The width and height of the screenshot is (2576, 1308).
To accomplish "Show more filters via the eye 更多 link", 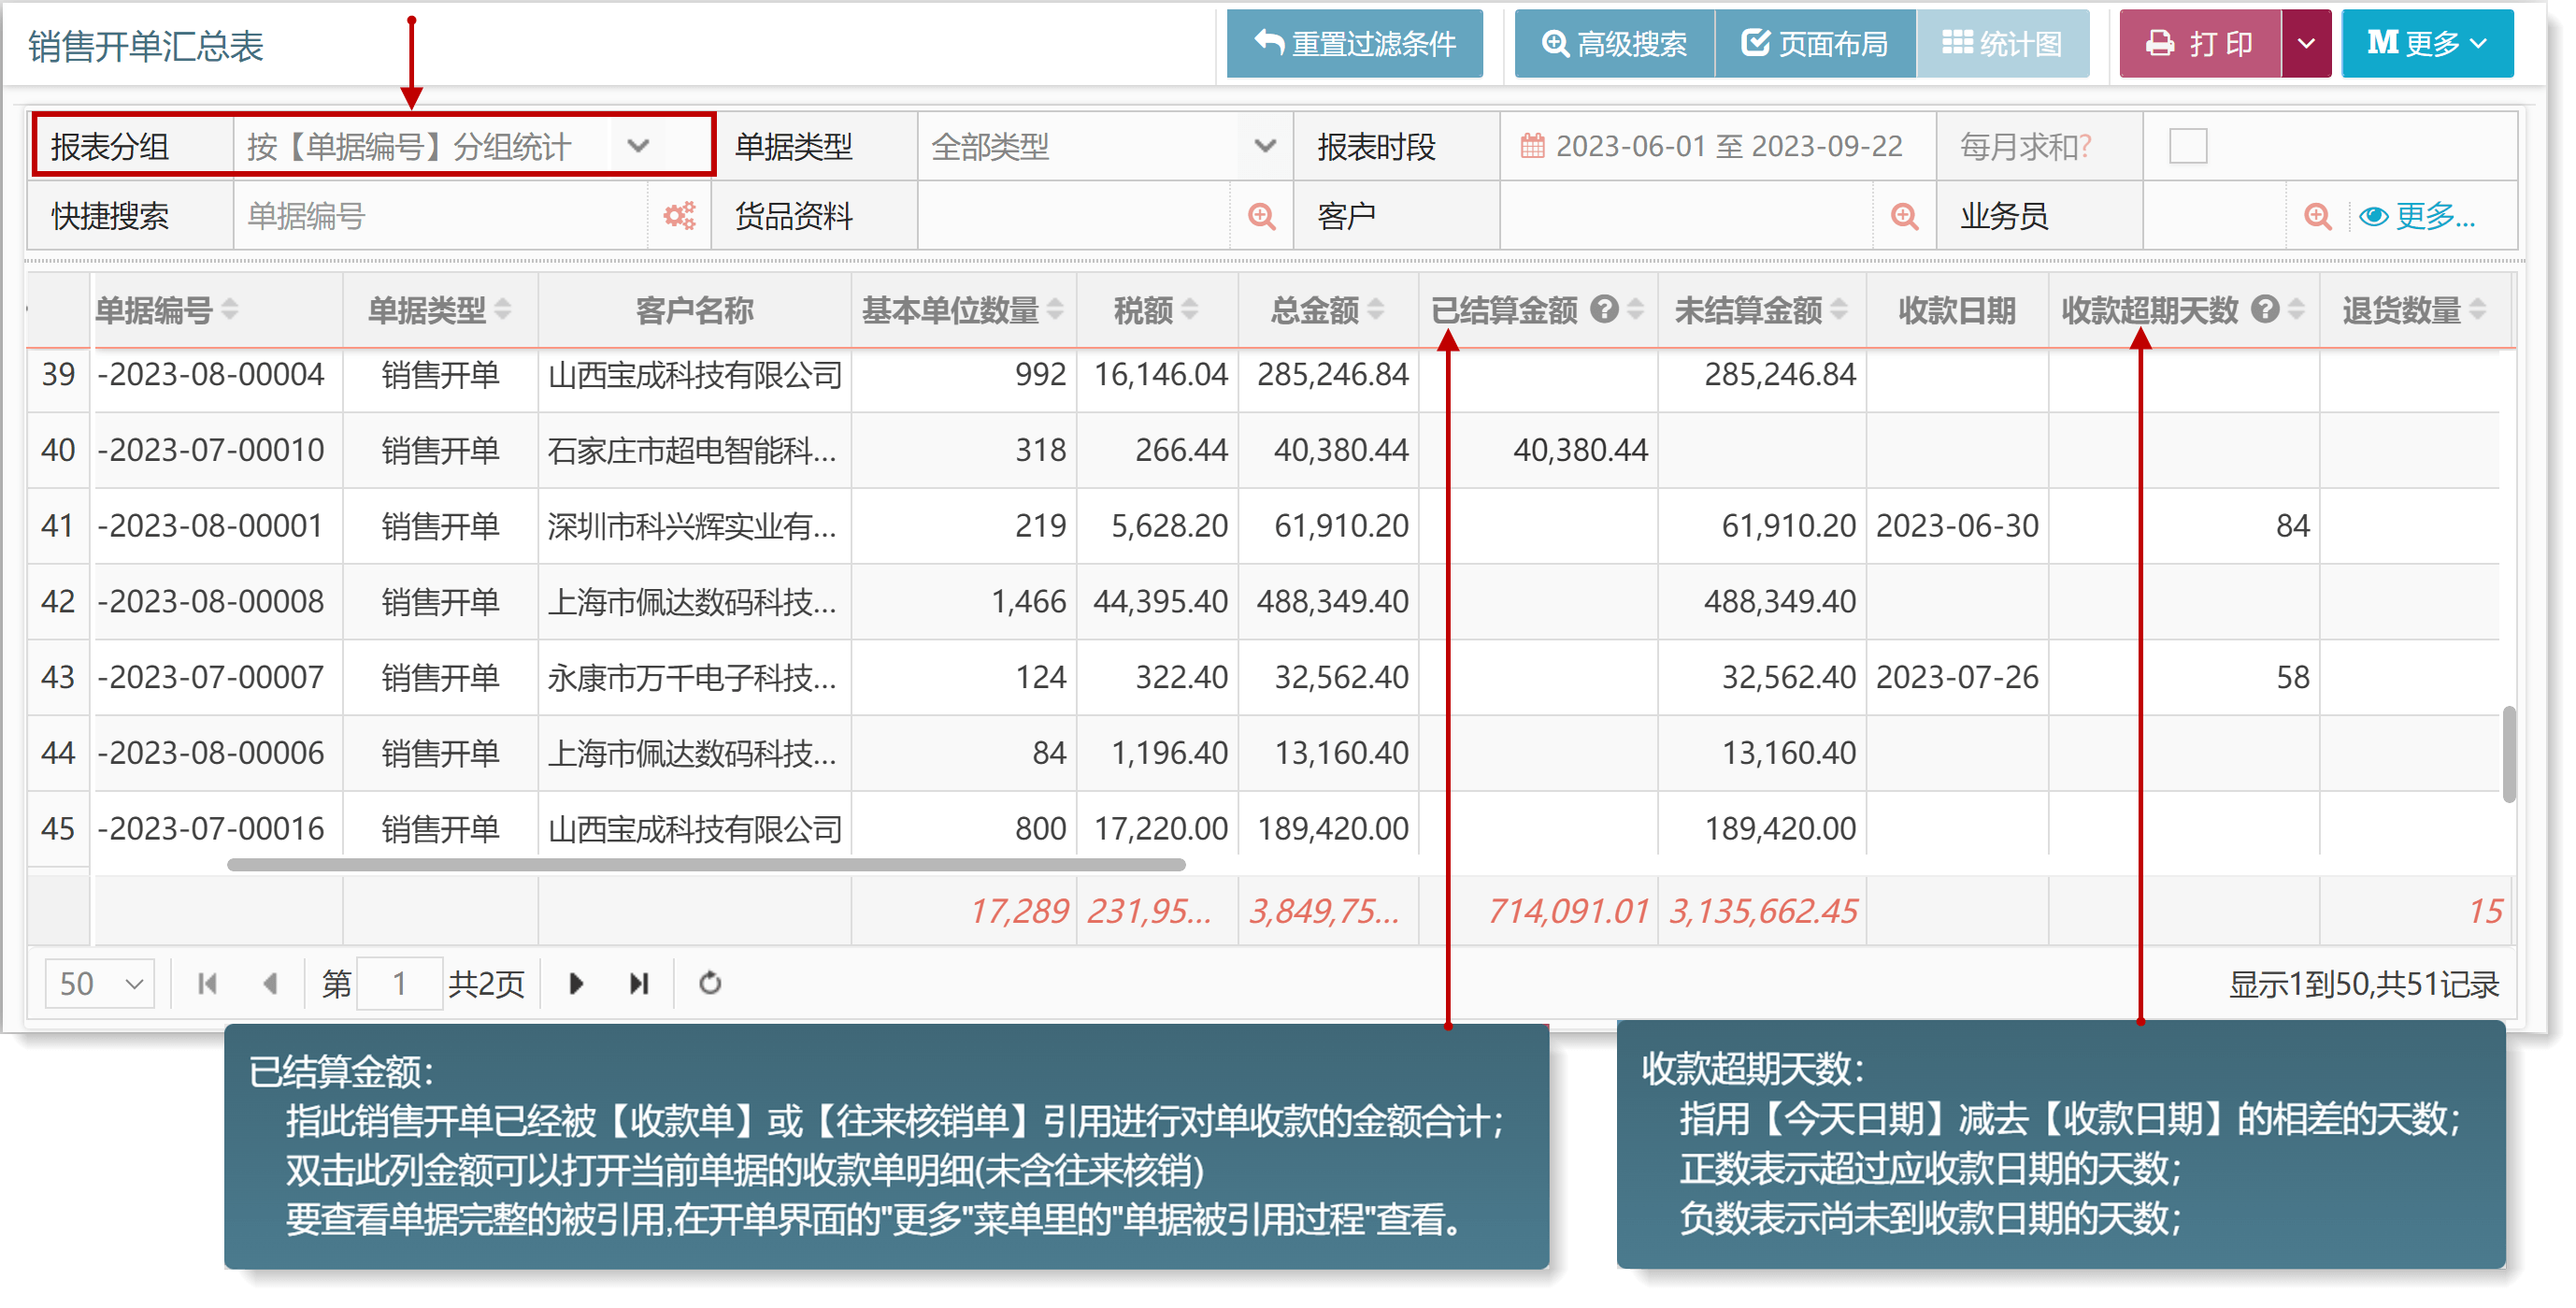I will (2417, 216).
